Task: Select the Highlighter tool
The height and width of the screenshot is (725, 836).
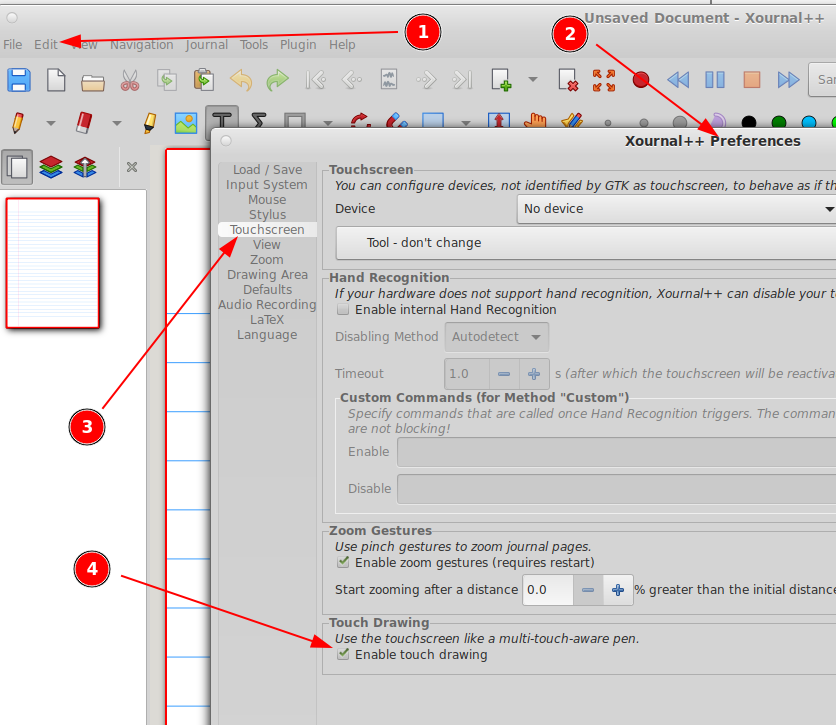Action: coord(150,123)
